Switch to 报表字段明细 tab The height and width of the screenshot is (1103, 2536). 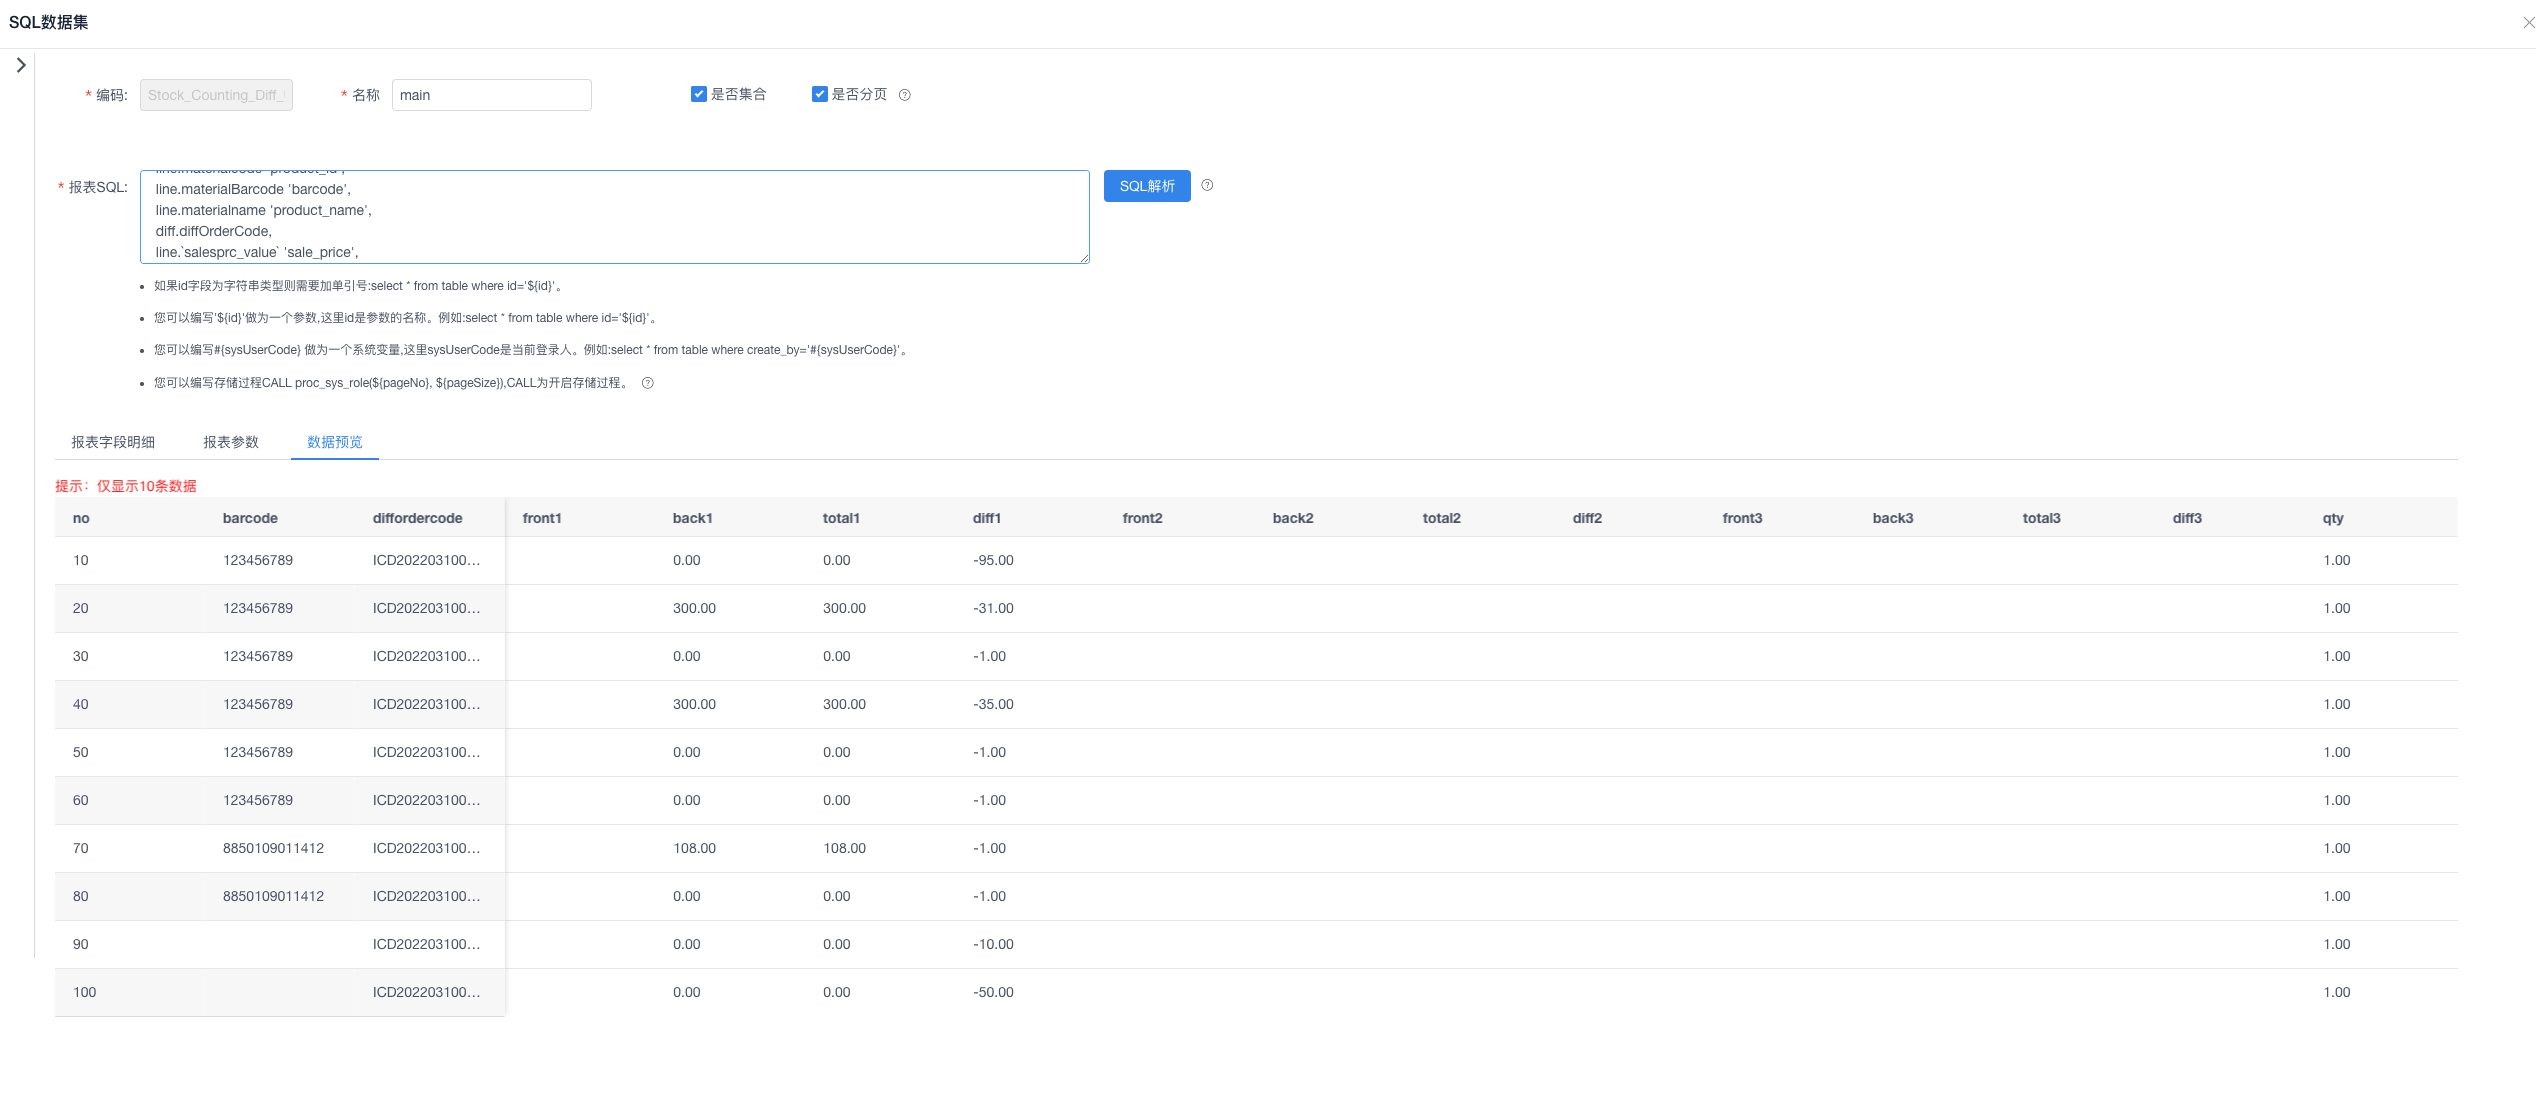(113, 442)
